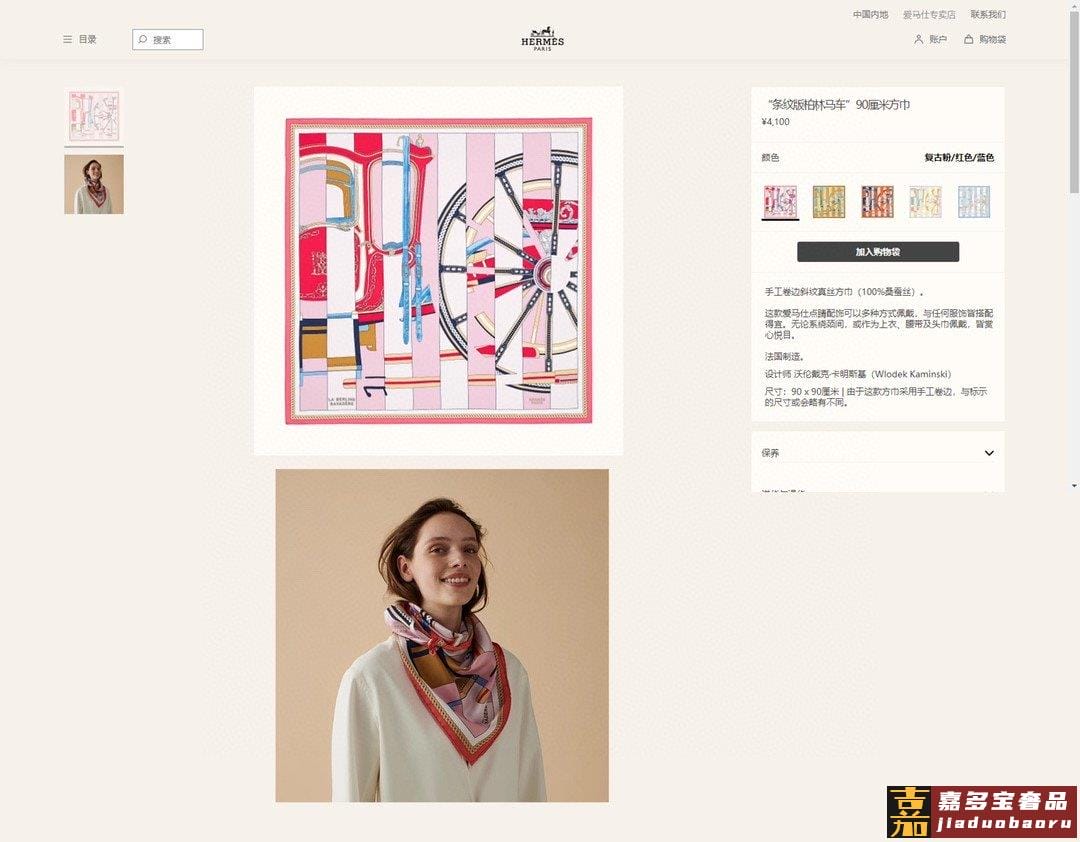This screenshot has height=842, width=1080.
Task: Click the 中国内地 region link
Action: 870,14
